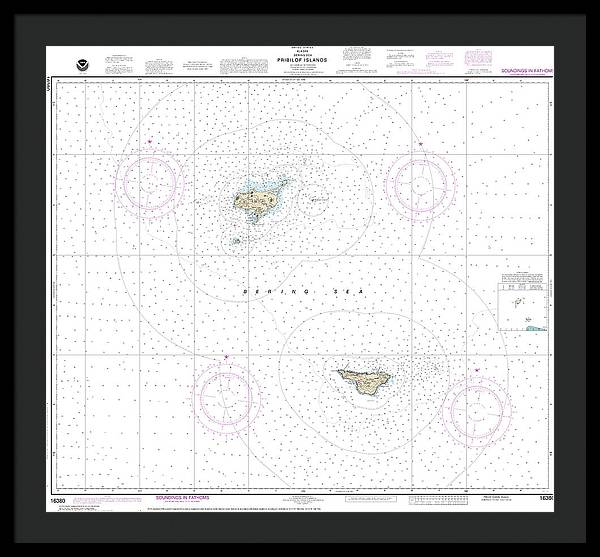Viewport: 600px width, 557px height.
Task: Select the elongated southern island
Action: click(361, 380)
